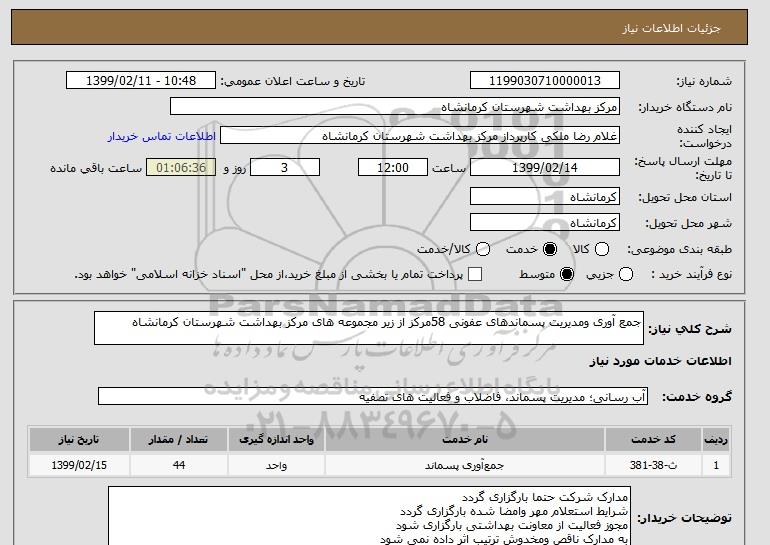The width and height of the screenshot is (770, 545).
Task: Click the label شرح کلی نیاز
Action: (690, 329)
